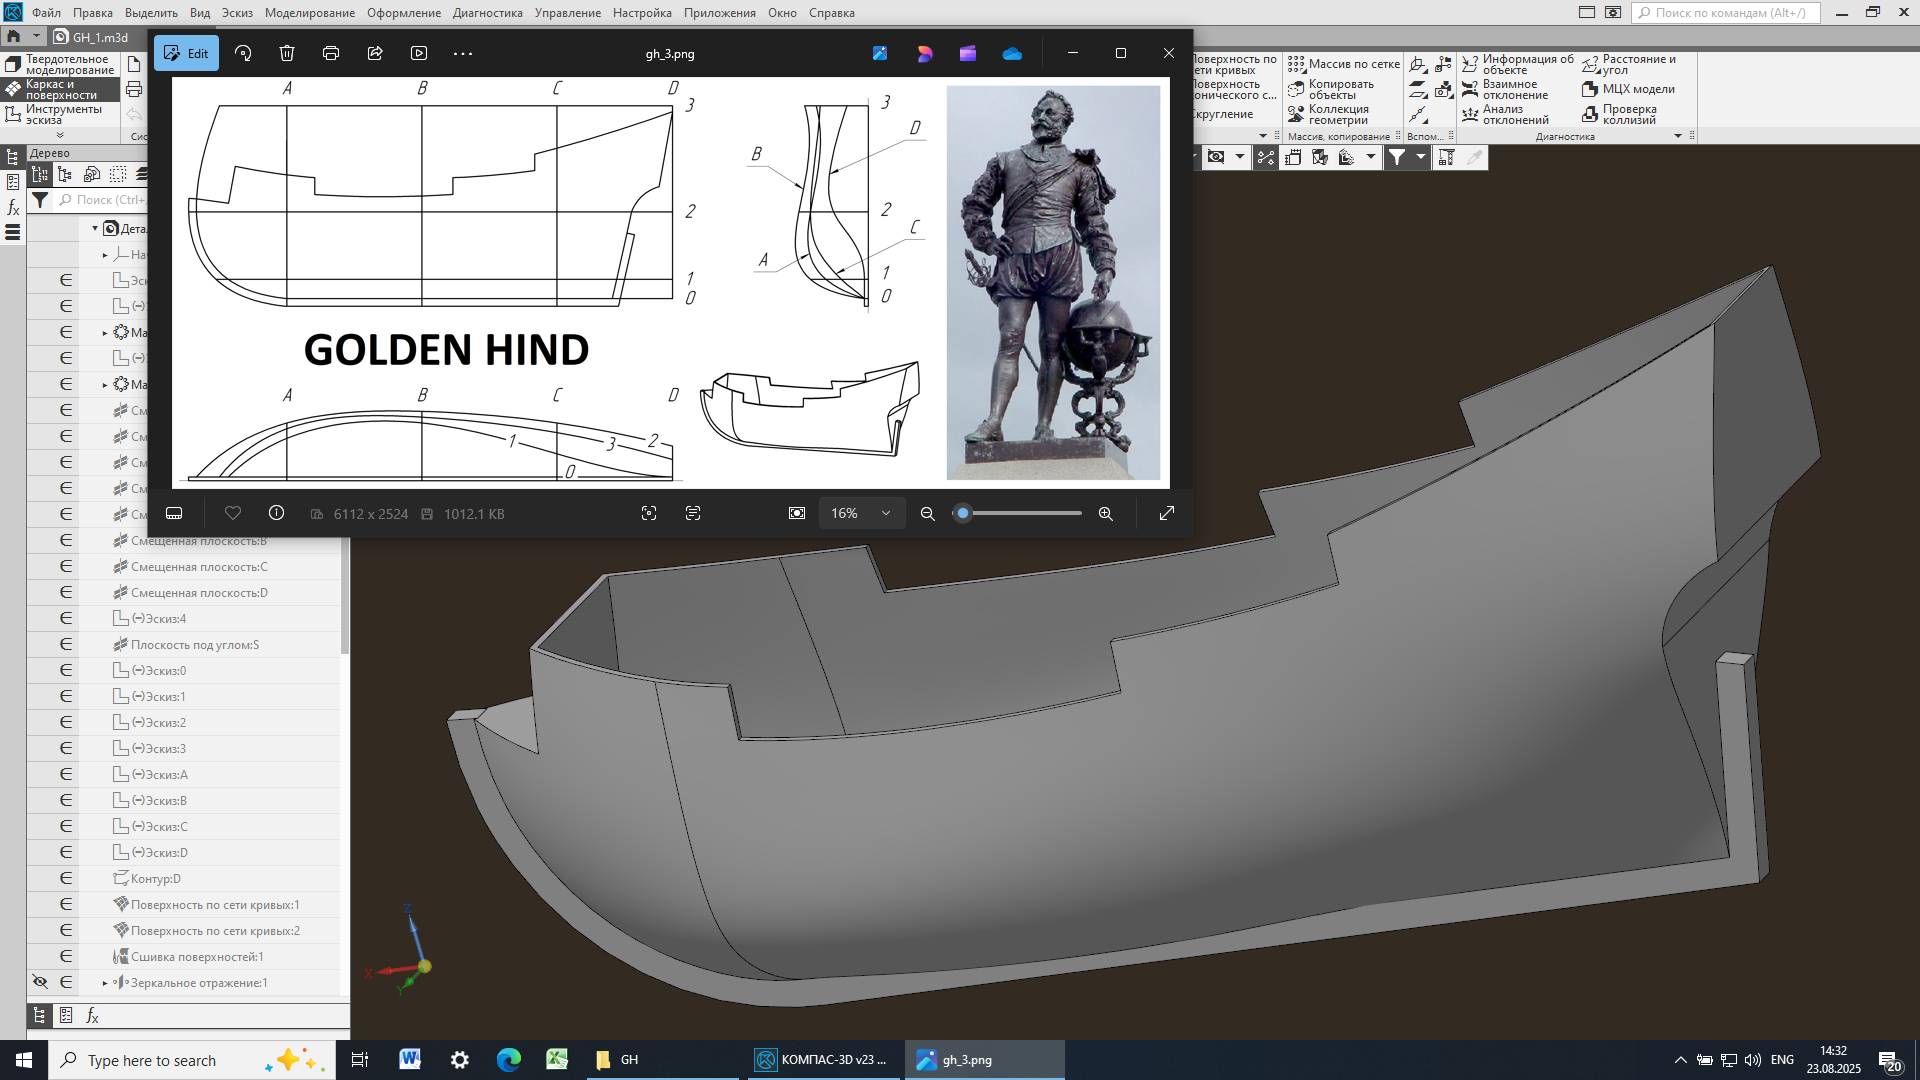Click rotate icon in photo viewer

[x=243, y=53]
